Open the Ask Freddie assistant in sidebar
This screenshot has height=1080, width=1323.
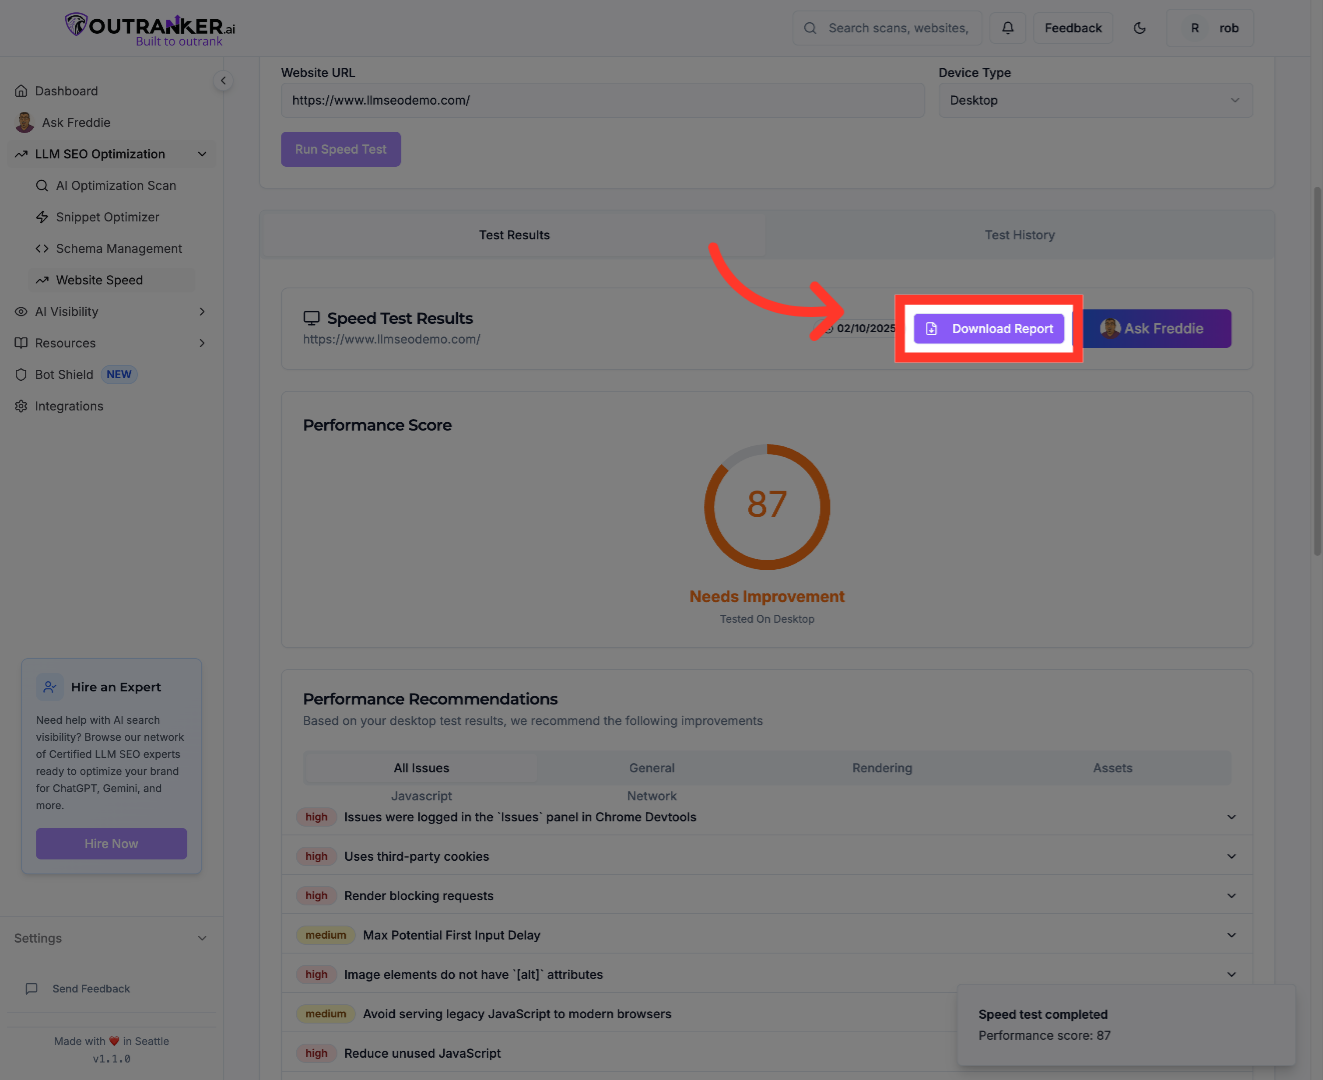(75, 122)
